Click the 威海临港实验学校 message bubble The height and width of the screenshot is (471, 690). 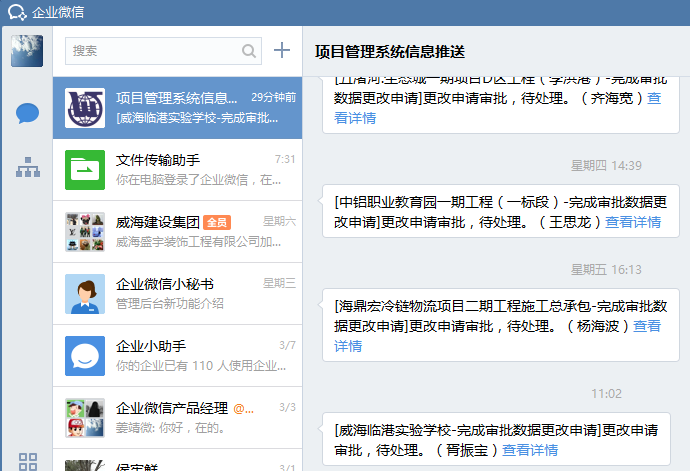click(496, 439)
